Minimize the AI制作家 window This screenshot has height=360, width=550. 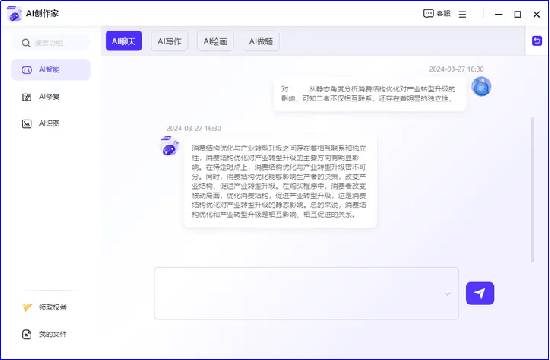click(498, 14)
